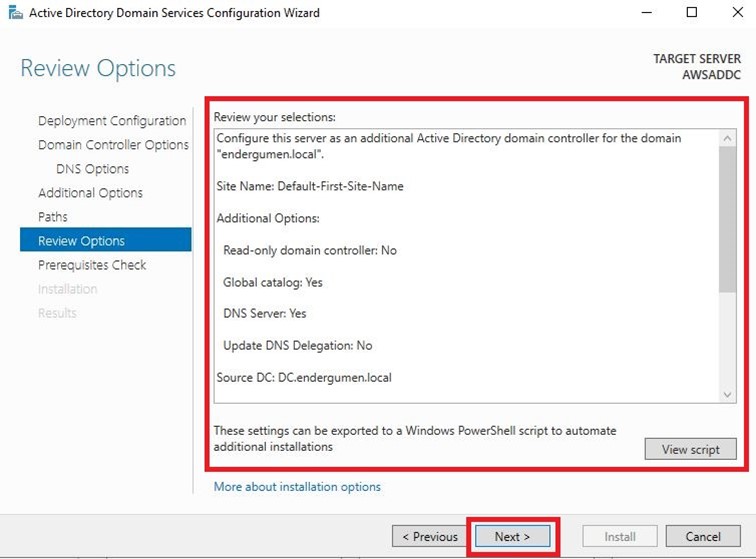Select Paths step in sidebar
The width and height of the screenshot is (756, 559).
click(53, 217)
